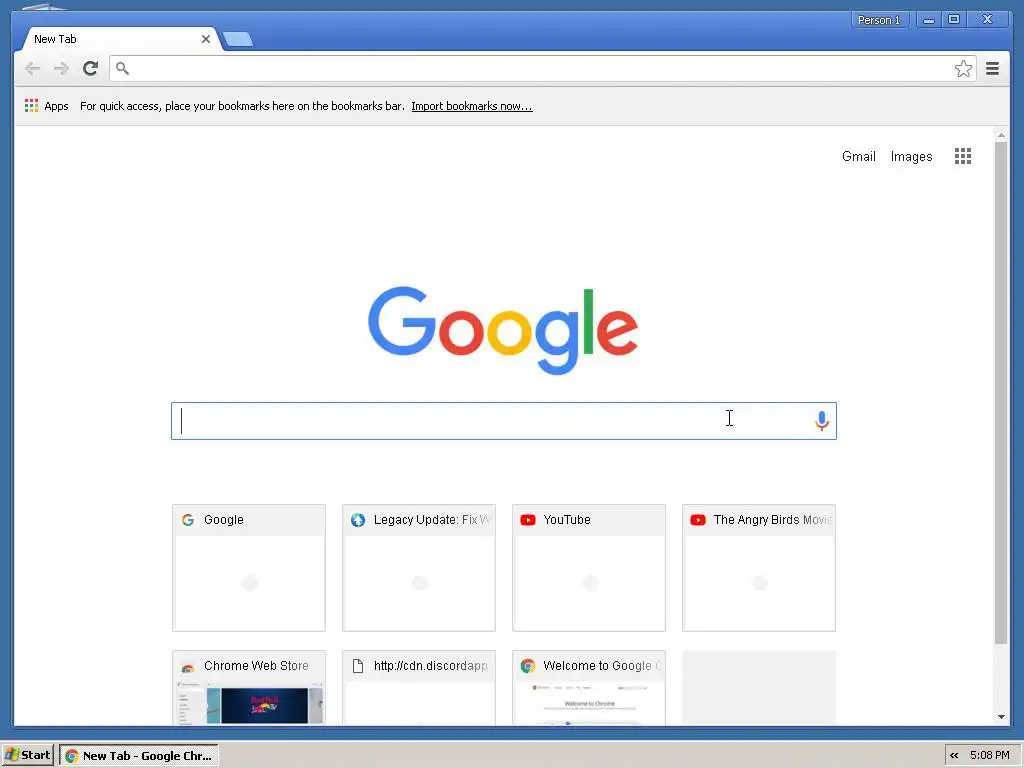Open the Google apps grid
This screenshot has width=1024, height=768.
click(x=963, y=156)
